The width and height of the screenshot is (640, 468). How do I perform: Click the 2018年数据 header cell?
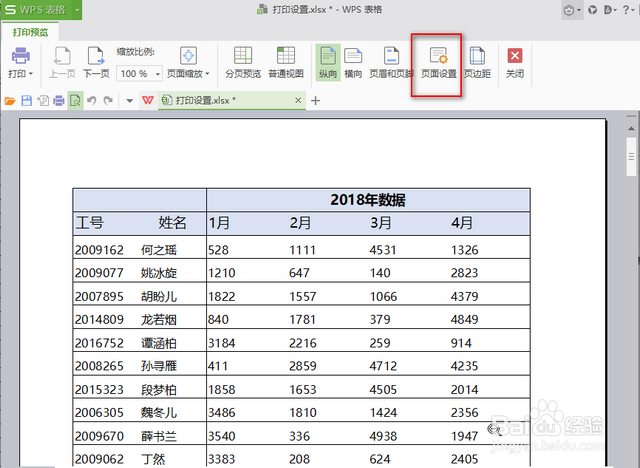pos(368,200)
